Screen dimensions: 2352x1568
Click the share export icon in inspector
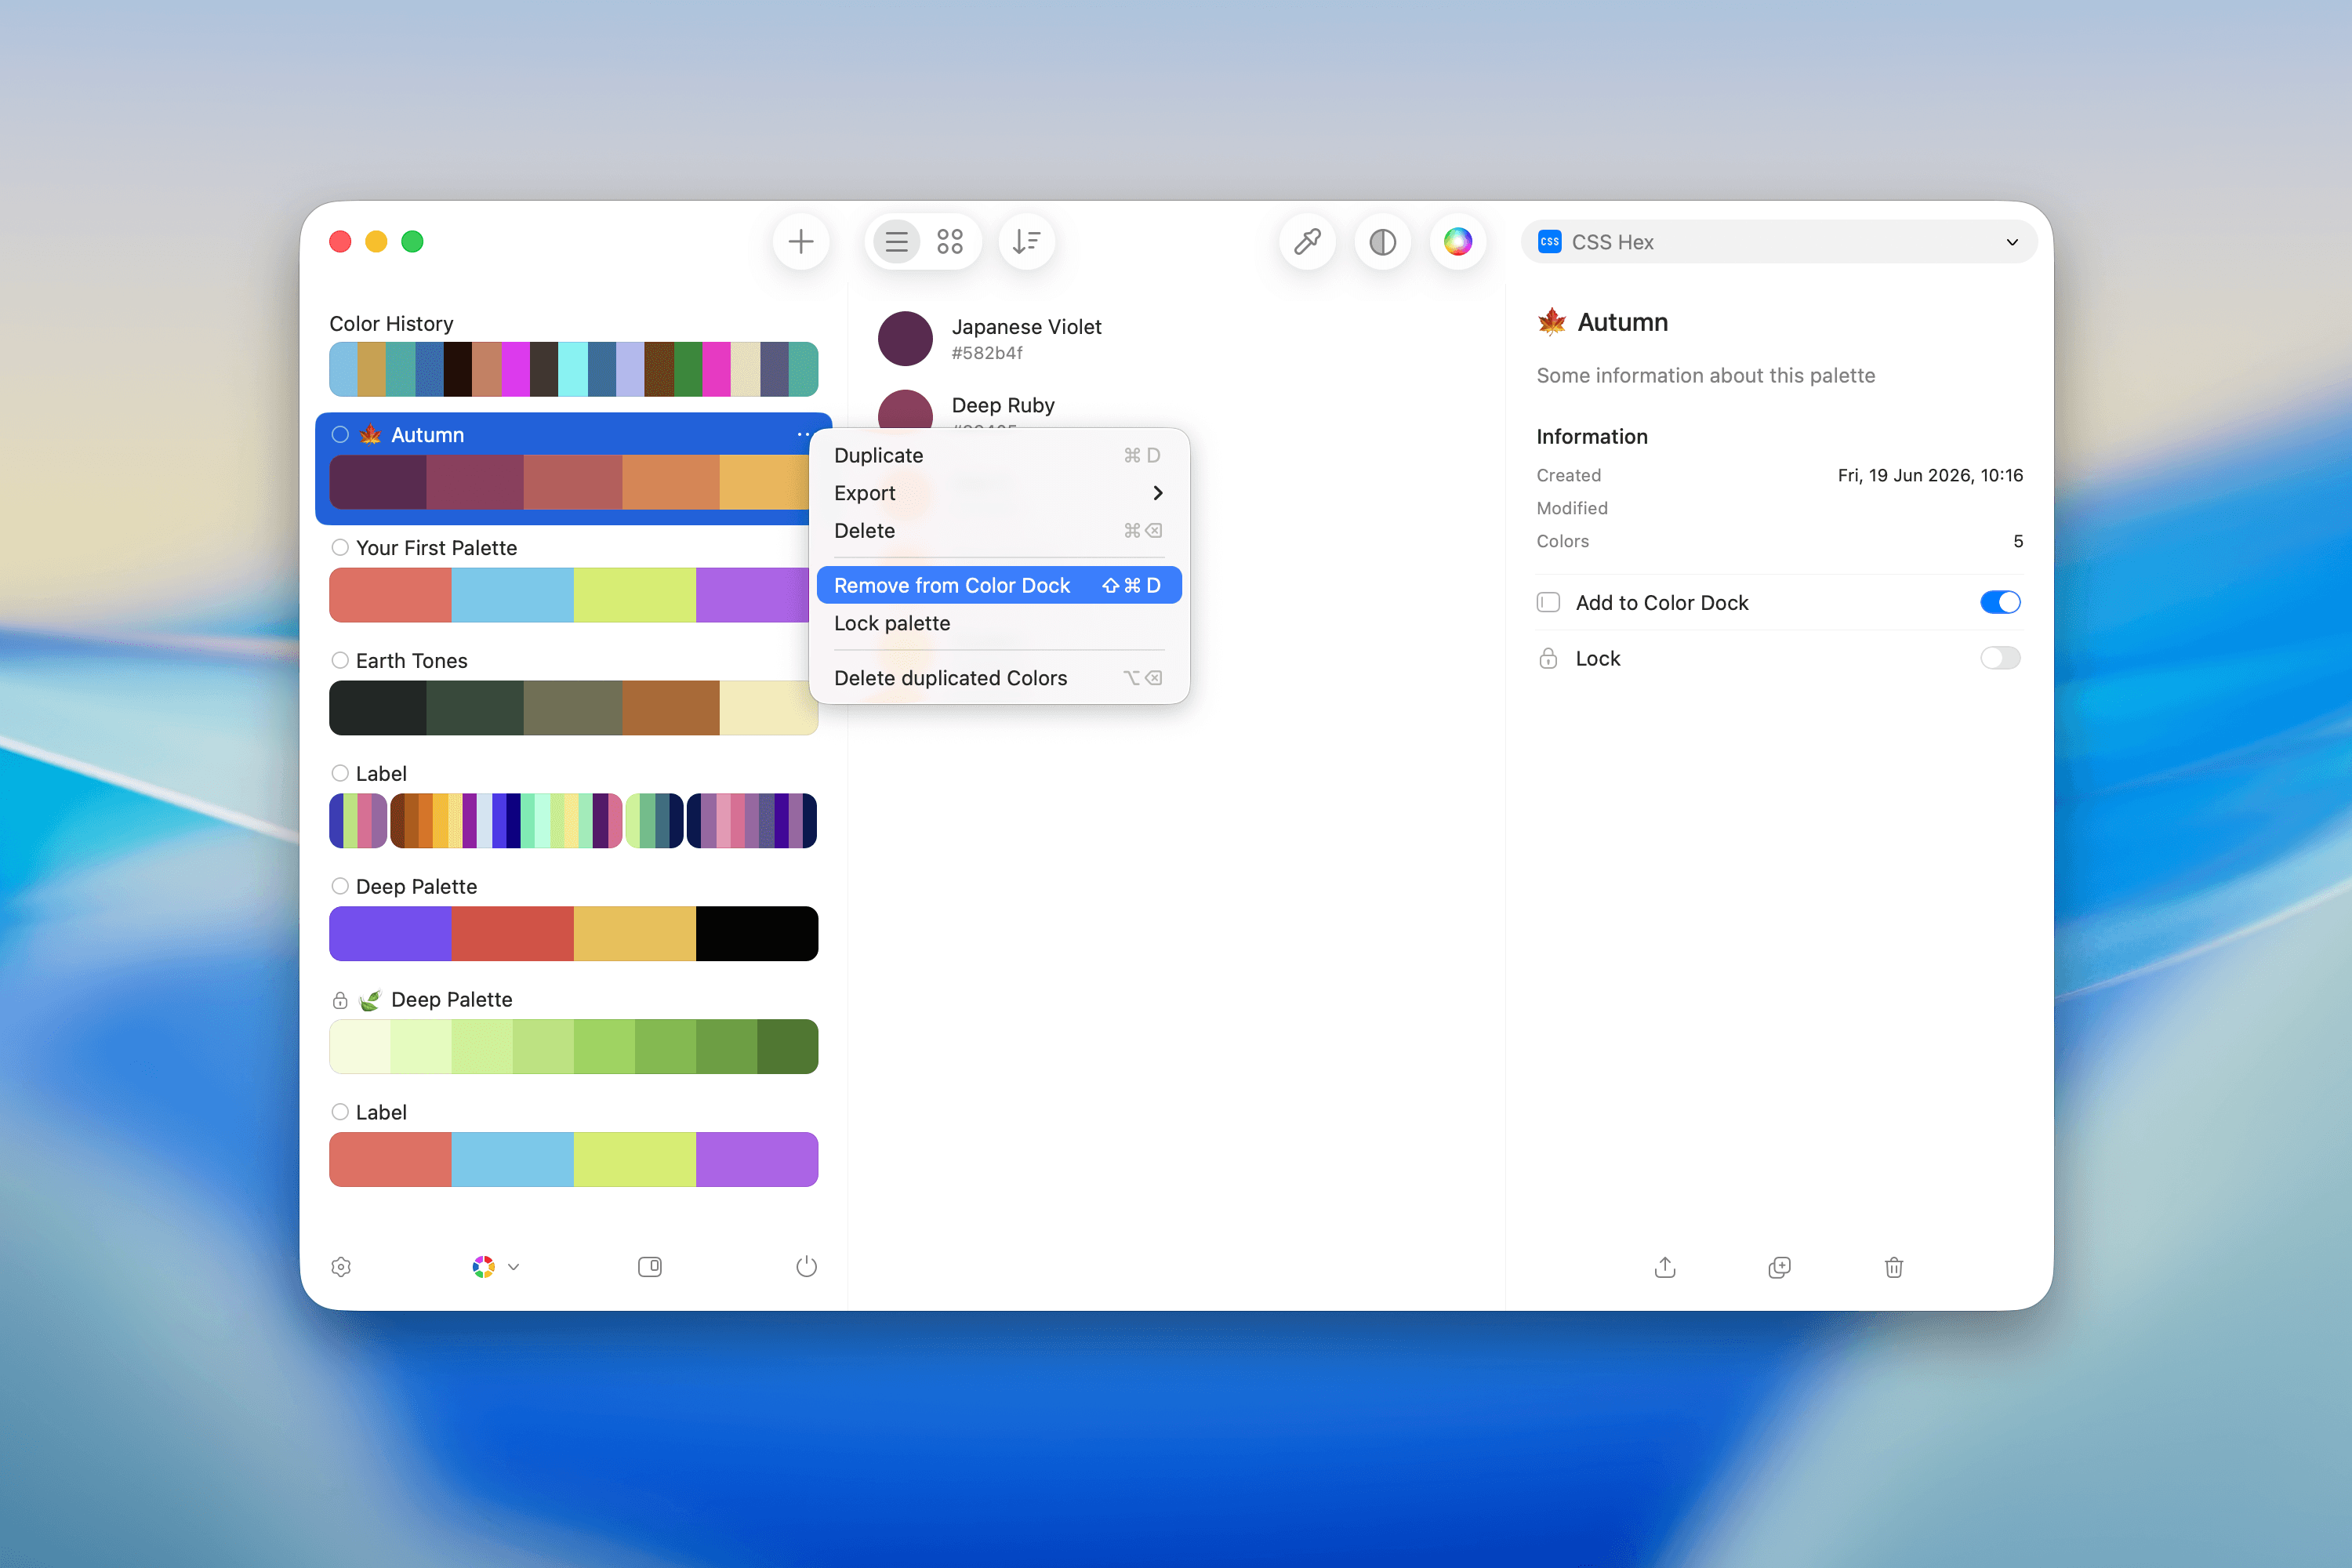click(1665, 1267)
